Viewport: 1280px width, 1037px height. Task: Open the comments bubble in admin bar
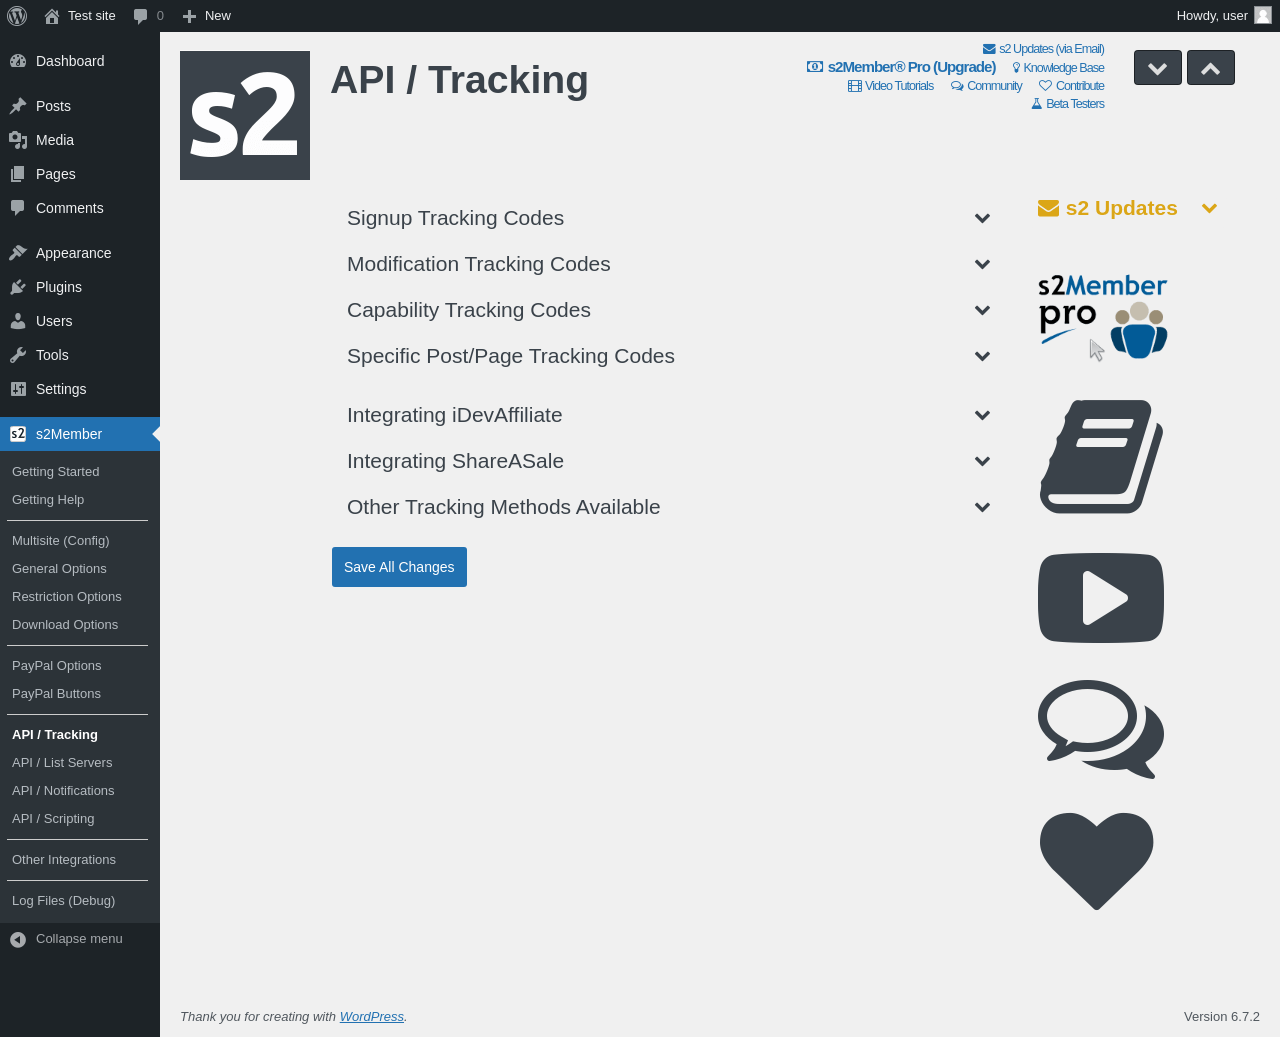(x=148, y=16)
